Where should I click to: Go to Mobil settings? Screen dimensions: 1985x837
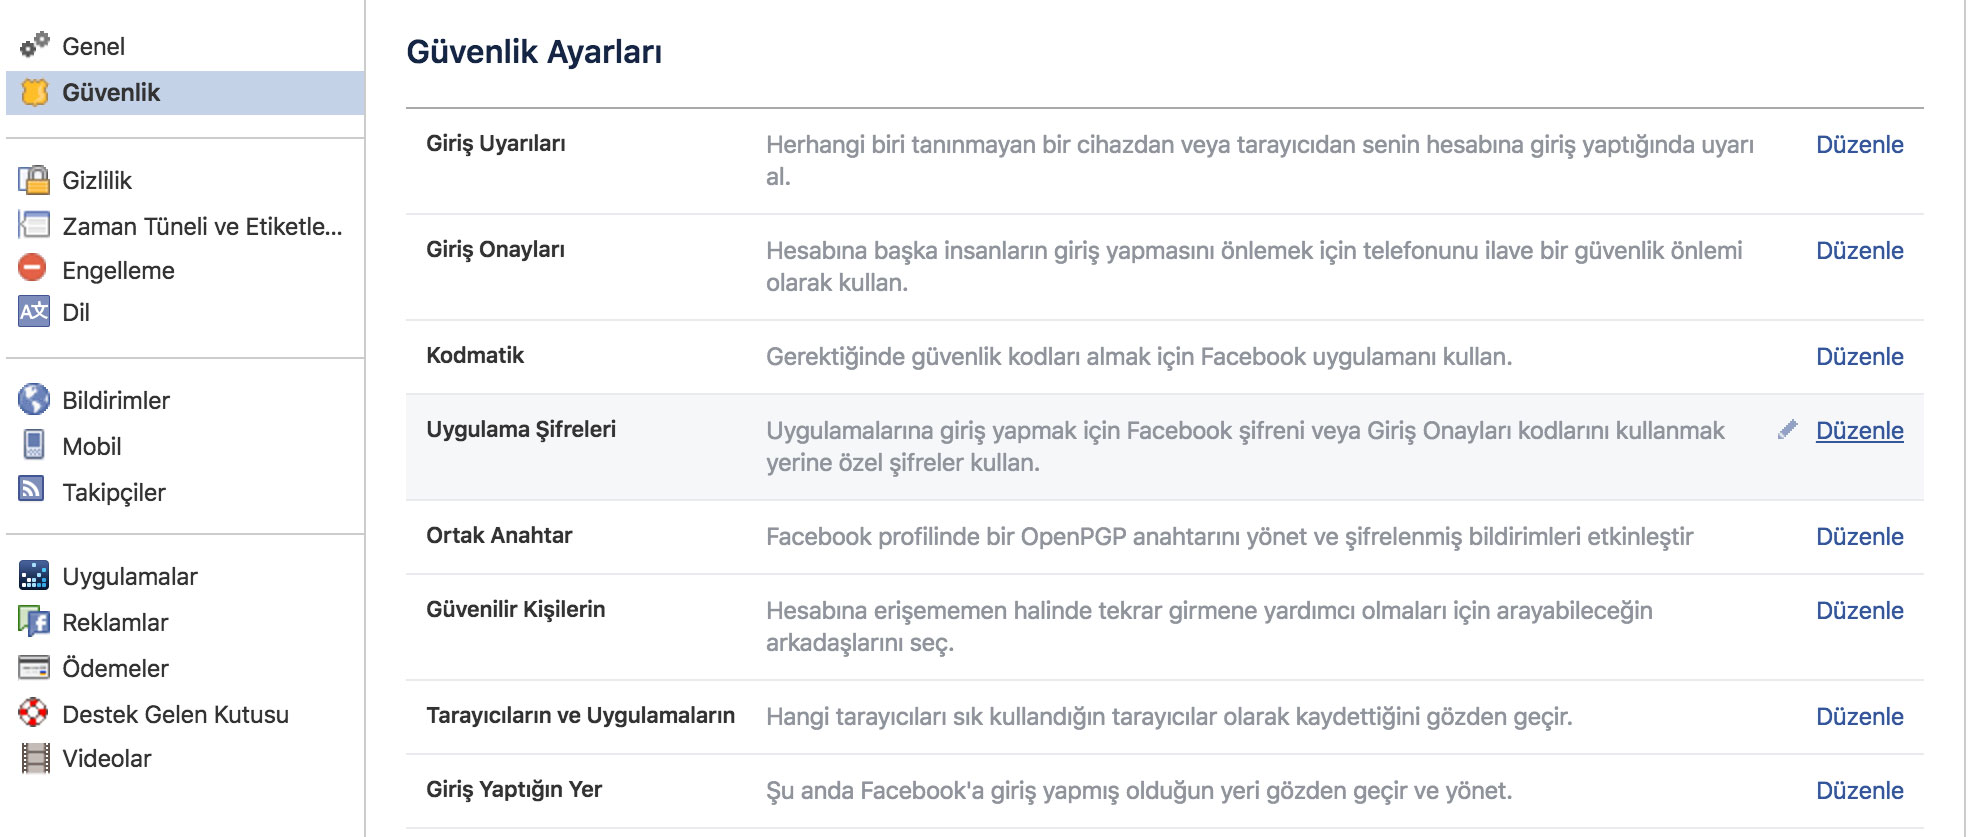pos(92,446)
